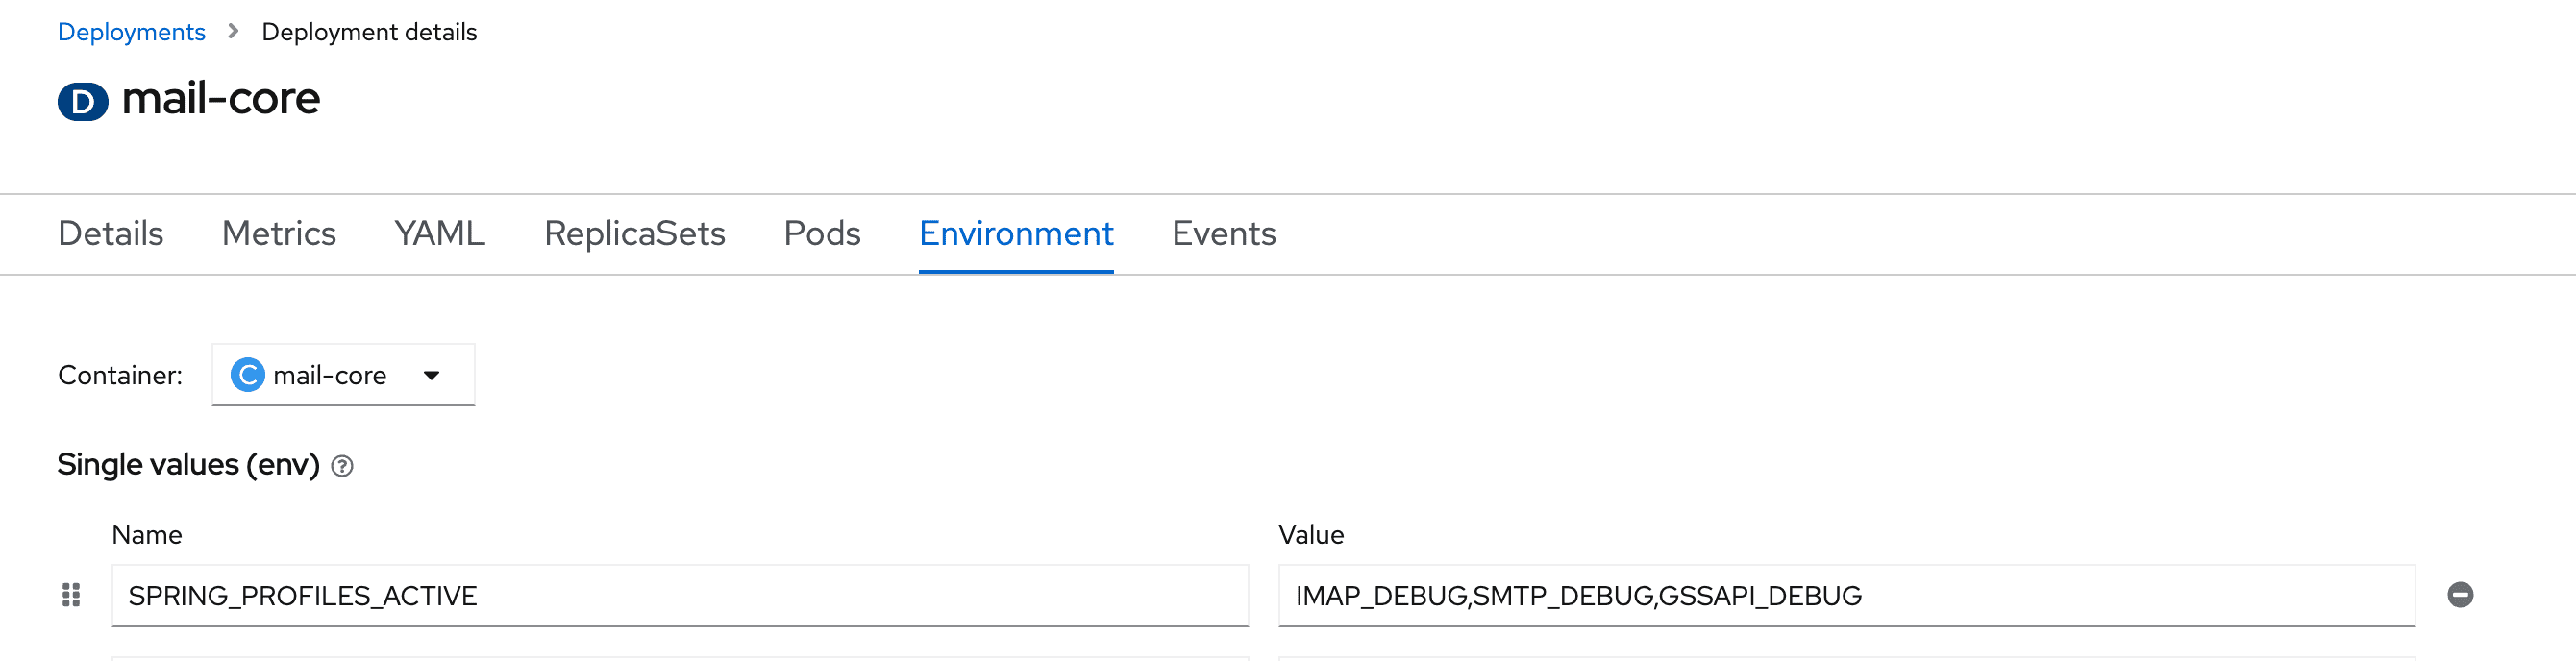Open the Events tab
This screenshot has width=2576, height=661.
(1223, 233)
